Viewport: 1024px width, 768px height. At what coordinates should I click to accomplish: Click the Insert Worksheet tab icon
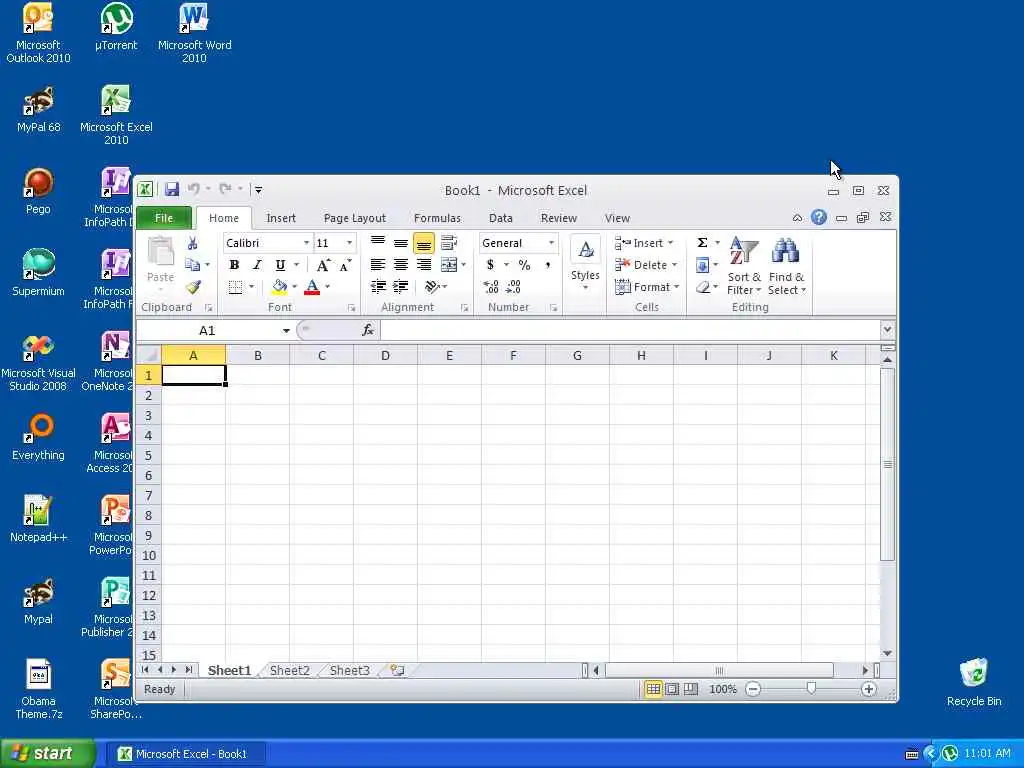397,670
